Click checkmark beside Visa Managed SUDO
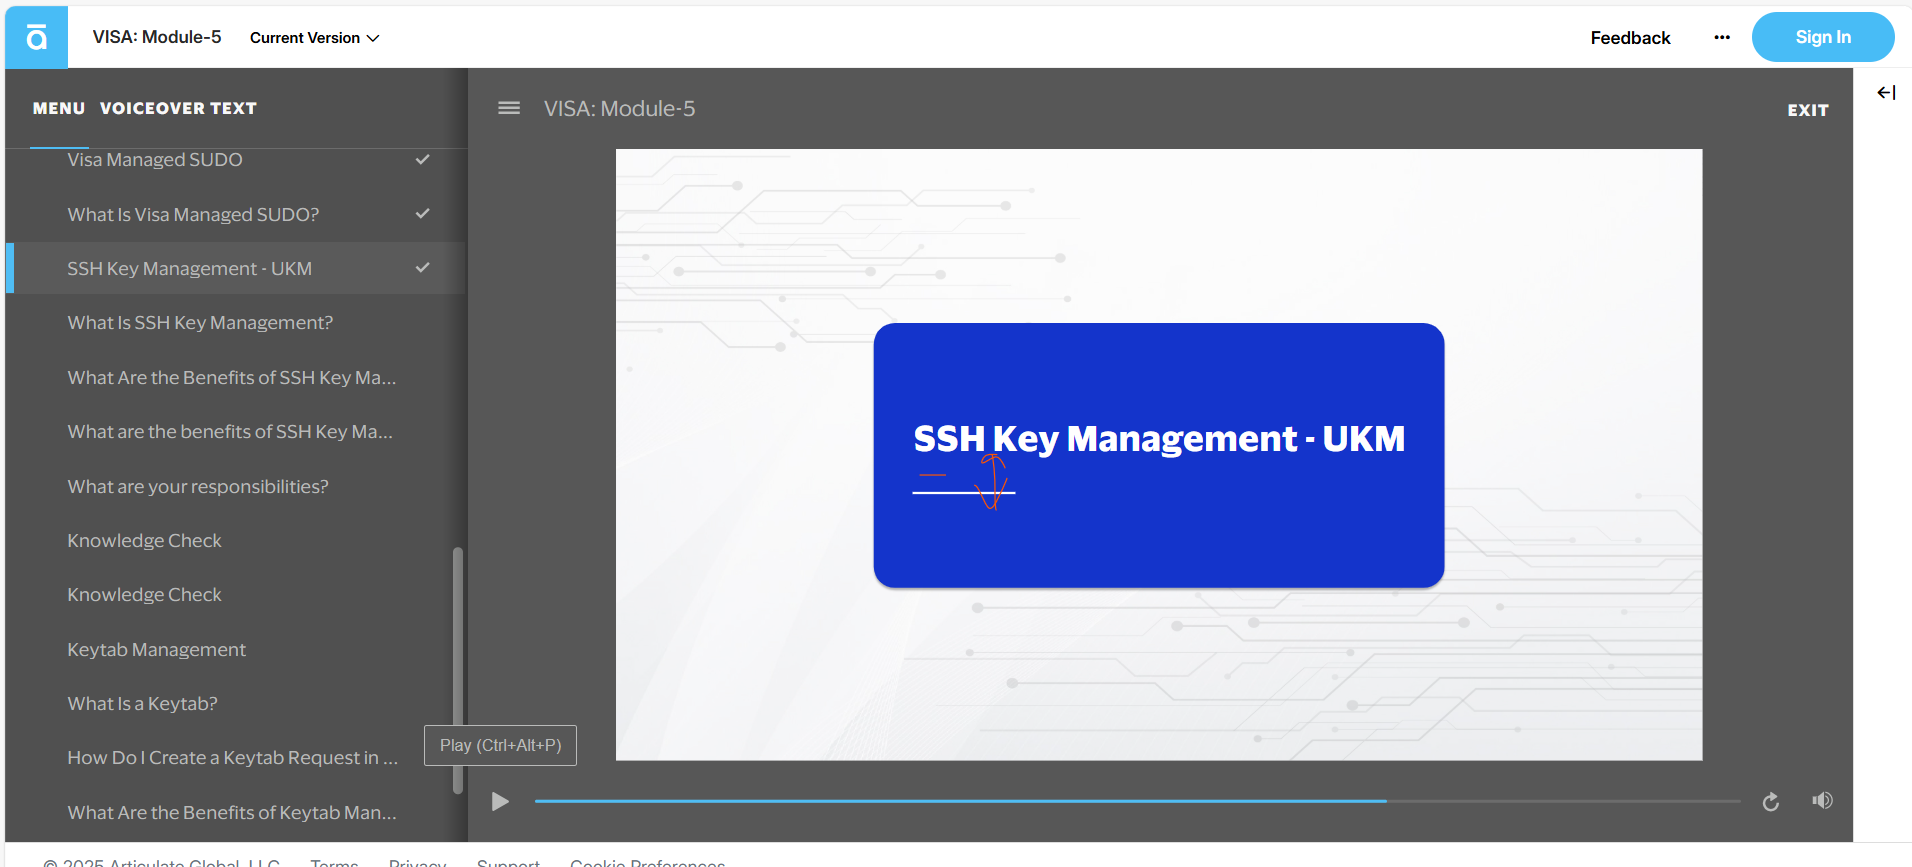The width and height of the screenshot is (1912, 867). [x=423, y=159]
